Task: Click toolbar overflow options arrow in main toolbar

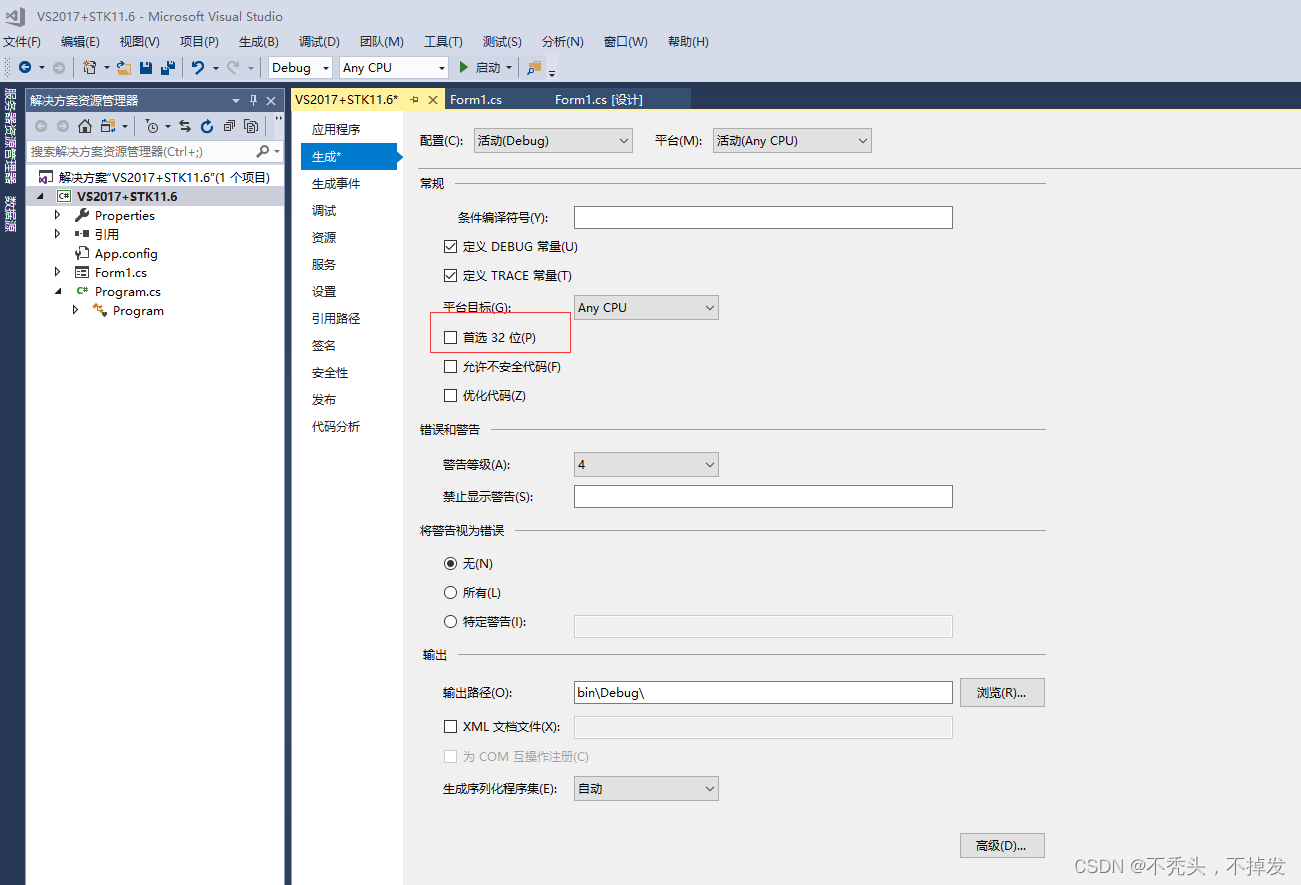Action: 552,71
